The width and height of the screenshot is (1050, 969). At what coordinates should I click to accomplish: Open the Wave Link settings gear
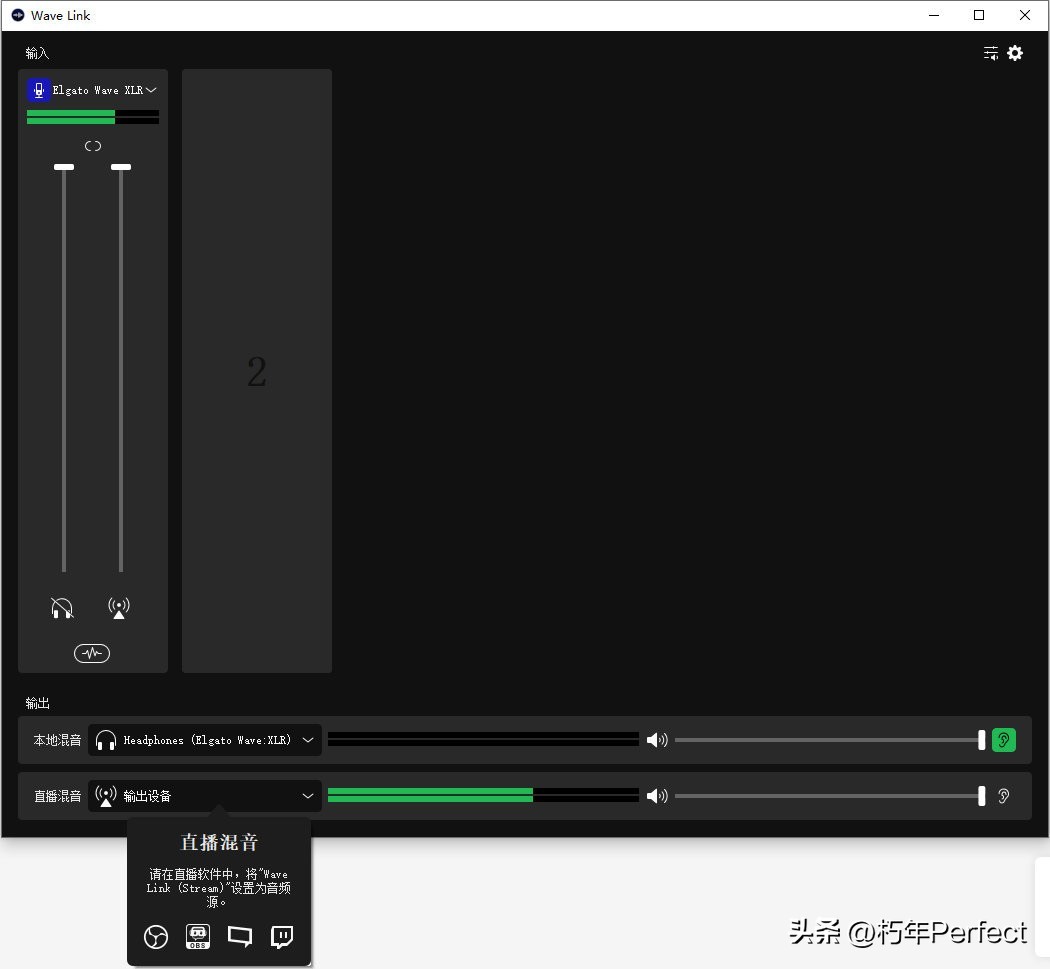(1015, 53)
